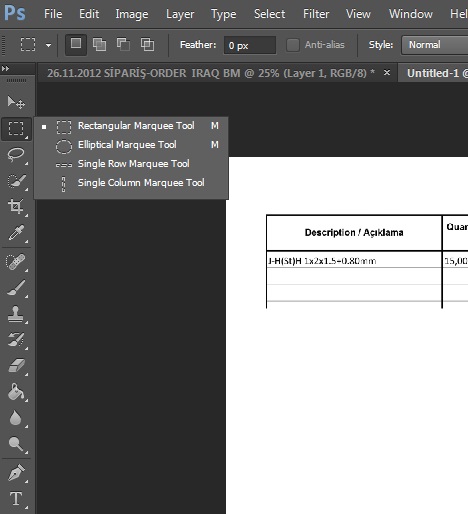
Task: Choose Add to selection mode icon
Action: pyautogui.click(x=99, y=44)
